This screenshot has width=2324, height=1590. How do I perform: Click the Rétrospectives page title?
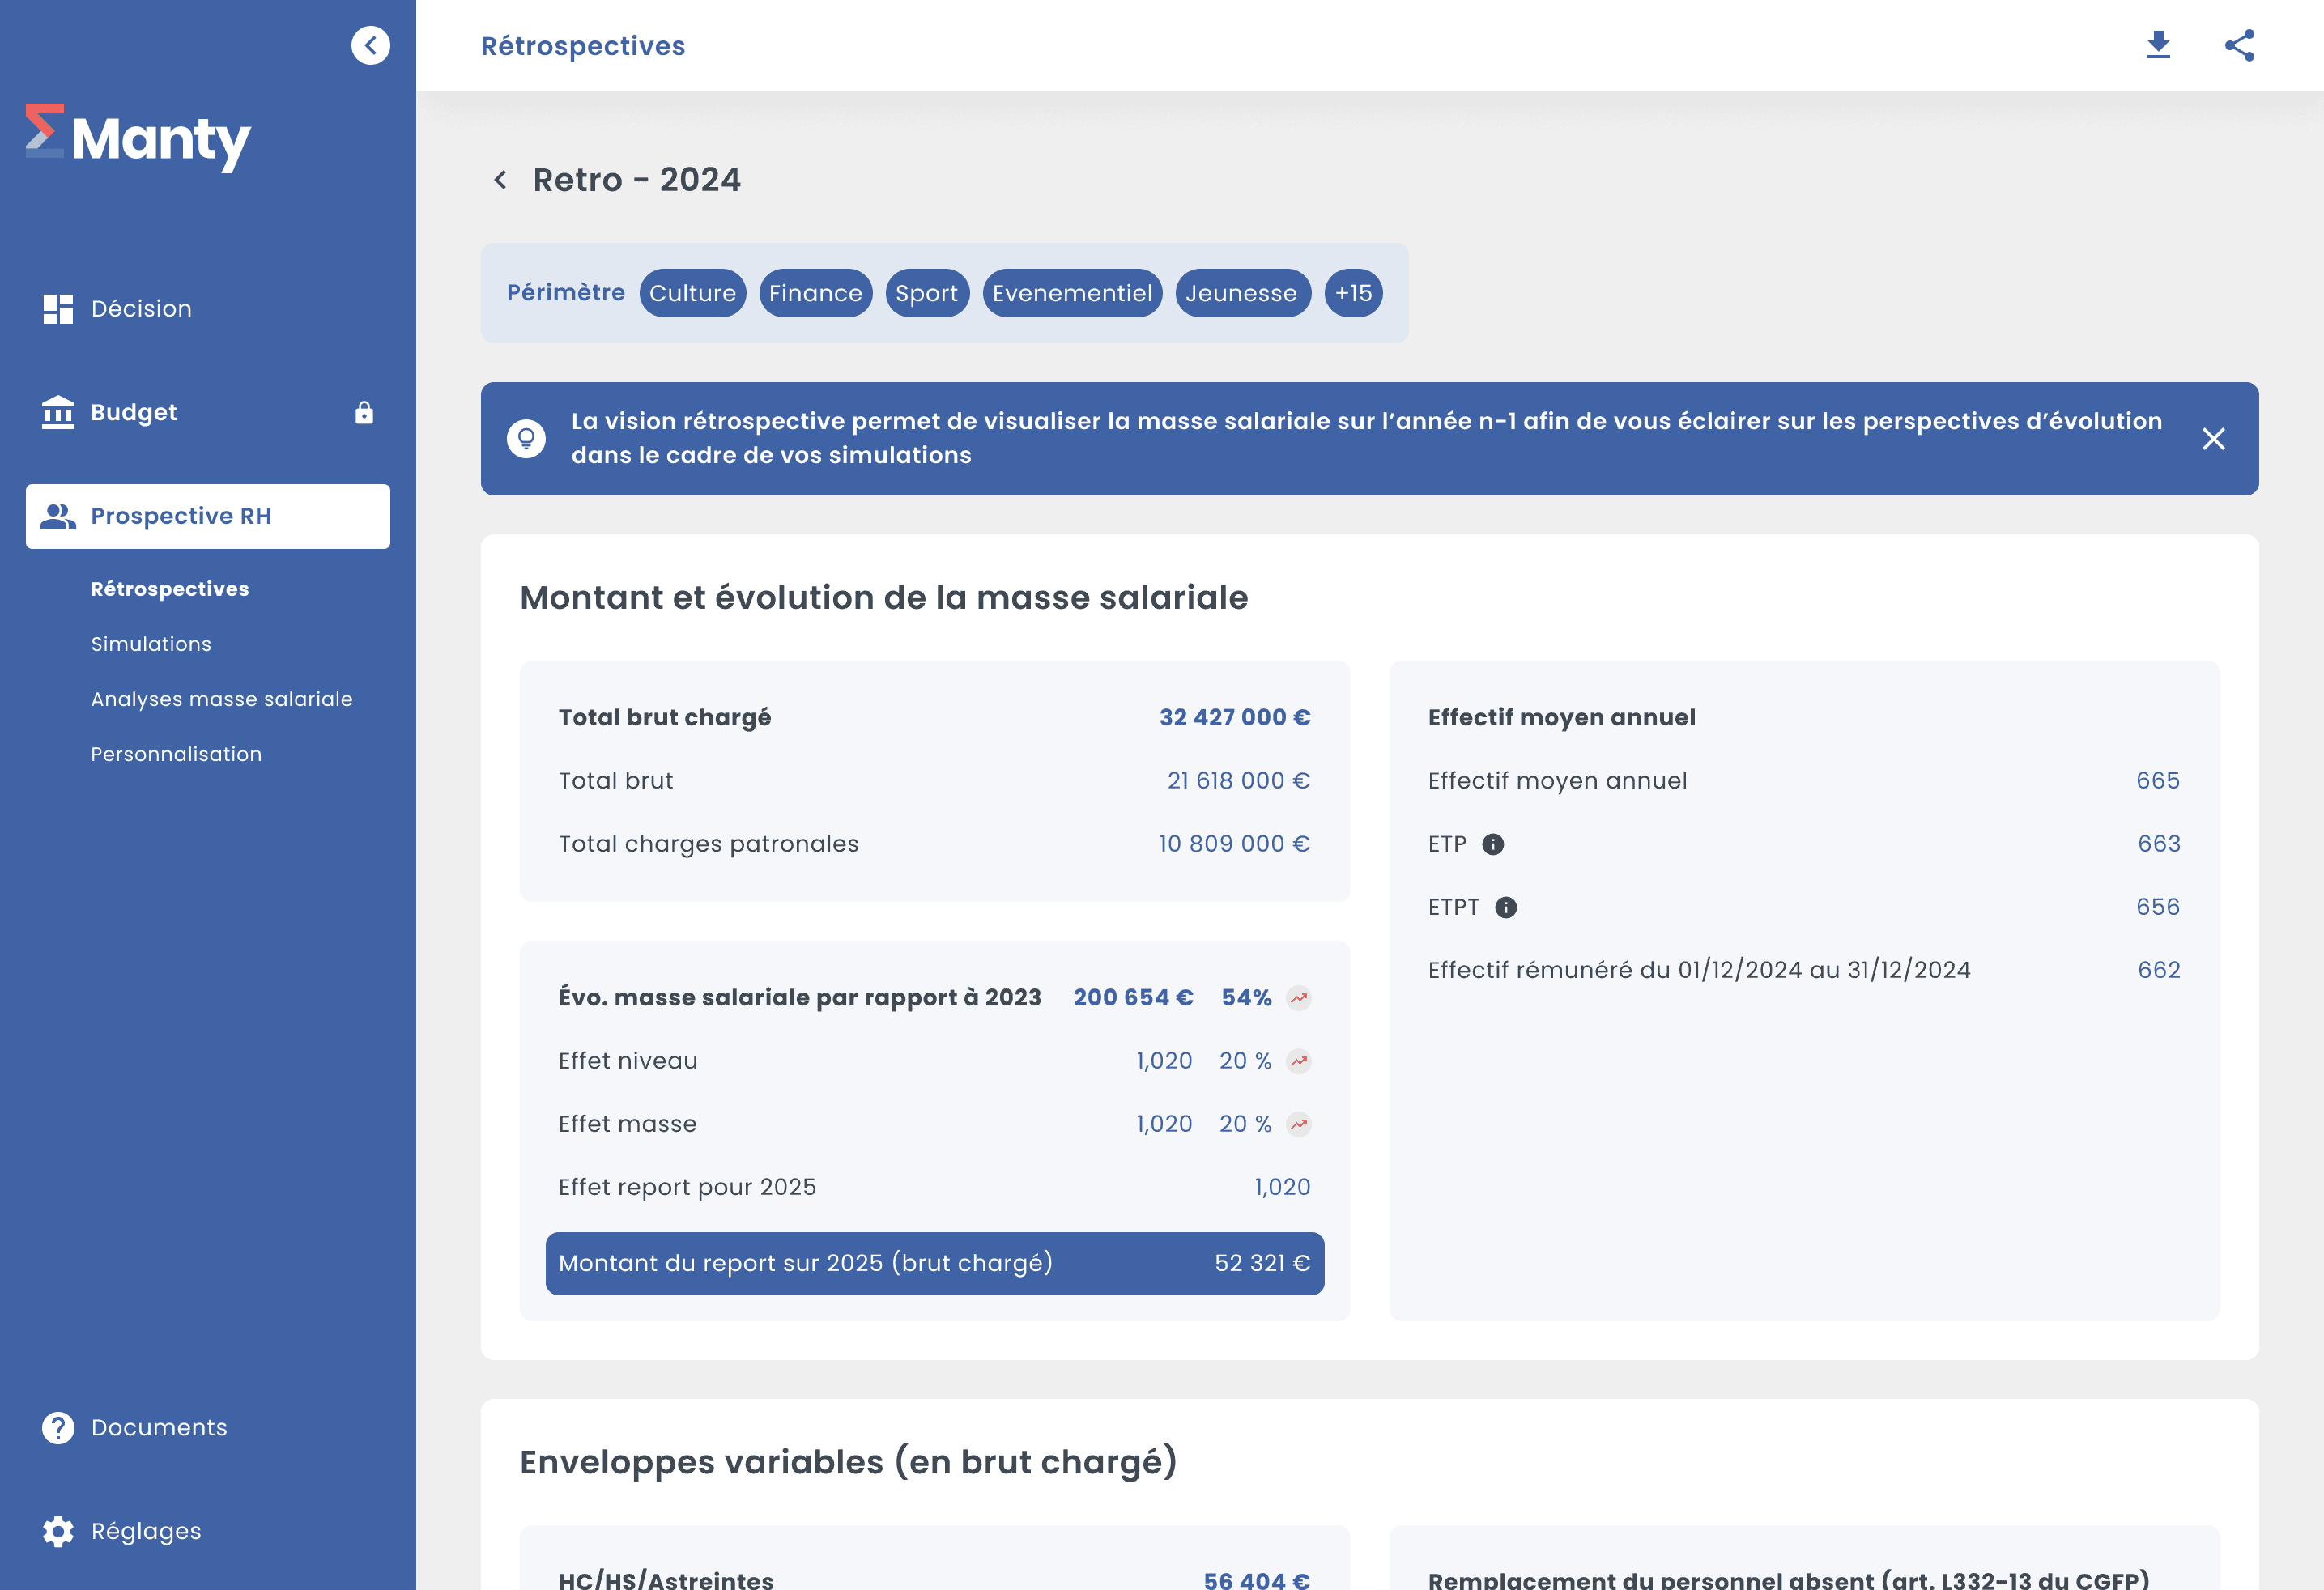[x=583, y=46]
